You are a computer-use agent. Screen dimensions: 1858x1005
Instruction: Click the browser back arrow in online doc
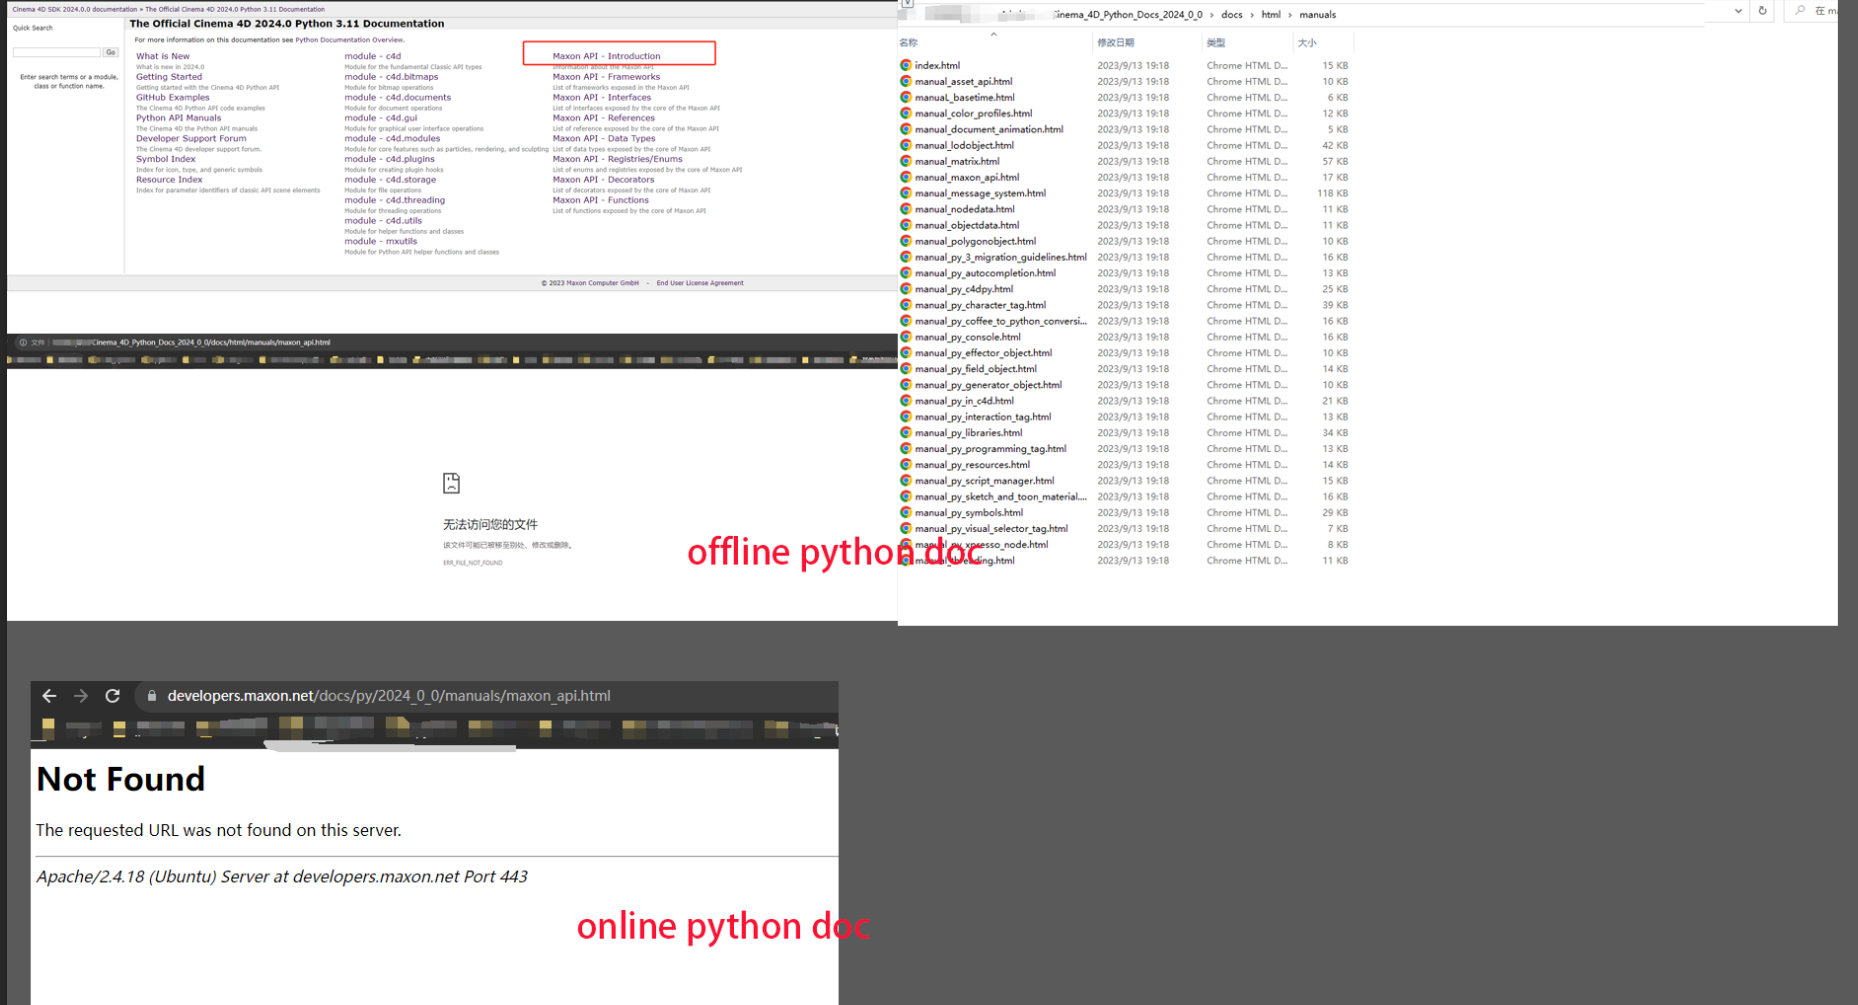click(x=49, y=696)
